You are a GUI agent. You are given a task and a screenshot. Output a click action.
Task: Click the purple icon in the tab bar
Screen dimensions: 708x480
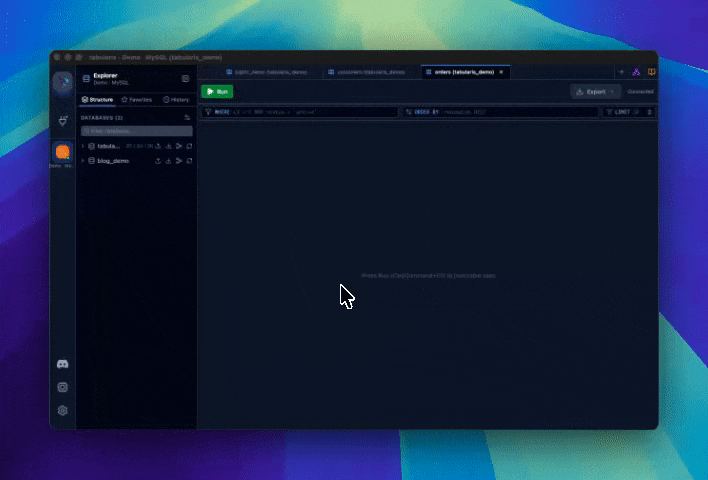click(x=636, y=72)
